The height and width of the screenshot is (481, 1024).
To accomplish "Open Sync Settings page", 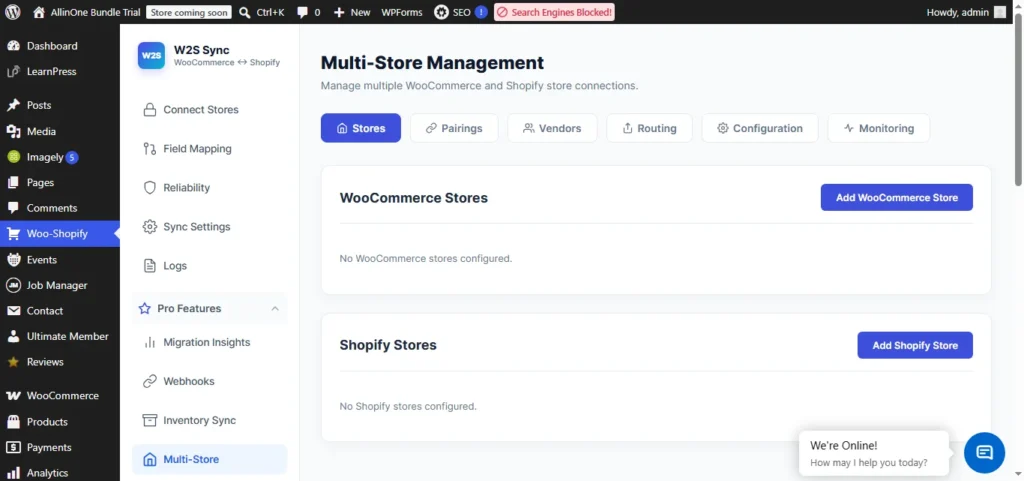I will (x=210, y=227).
